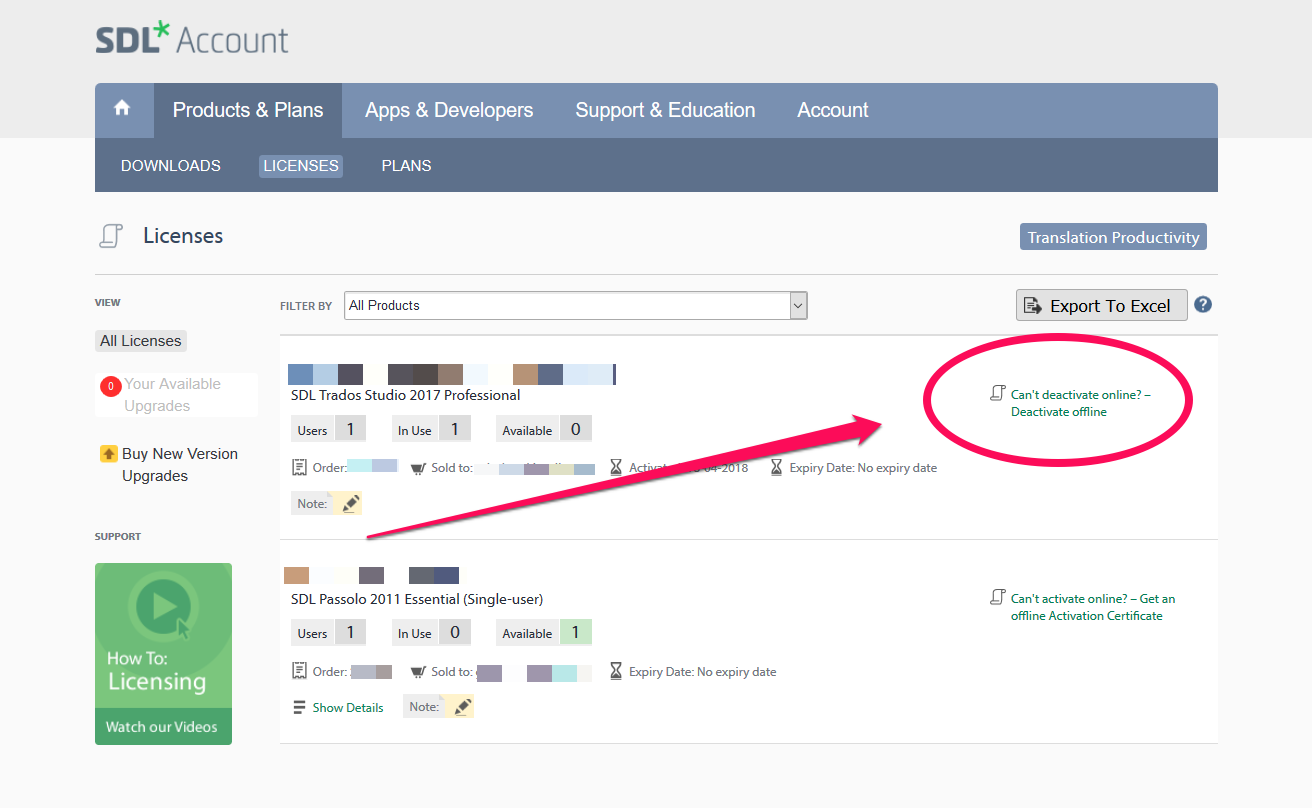Click Passolo Expiry Date hourglass icon
Image resolution: width=1312 pixels, height=808 pixels.
coord(616,671)
